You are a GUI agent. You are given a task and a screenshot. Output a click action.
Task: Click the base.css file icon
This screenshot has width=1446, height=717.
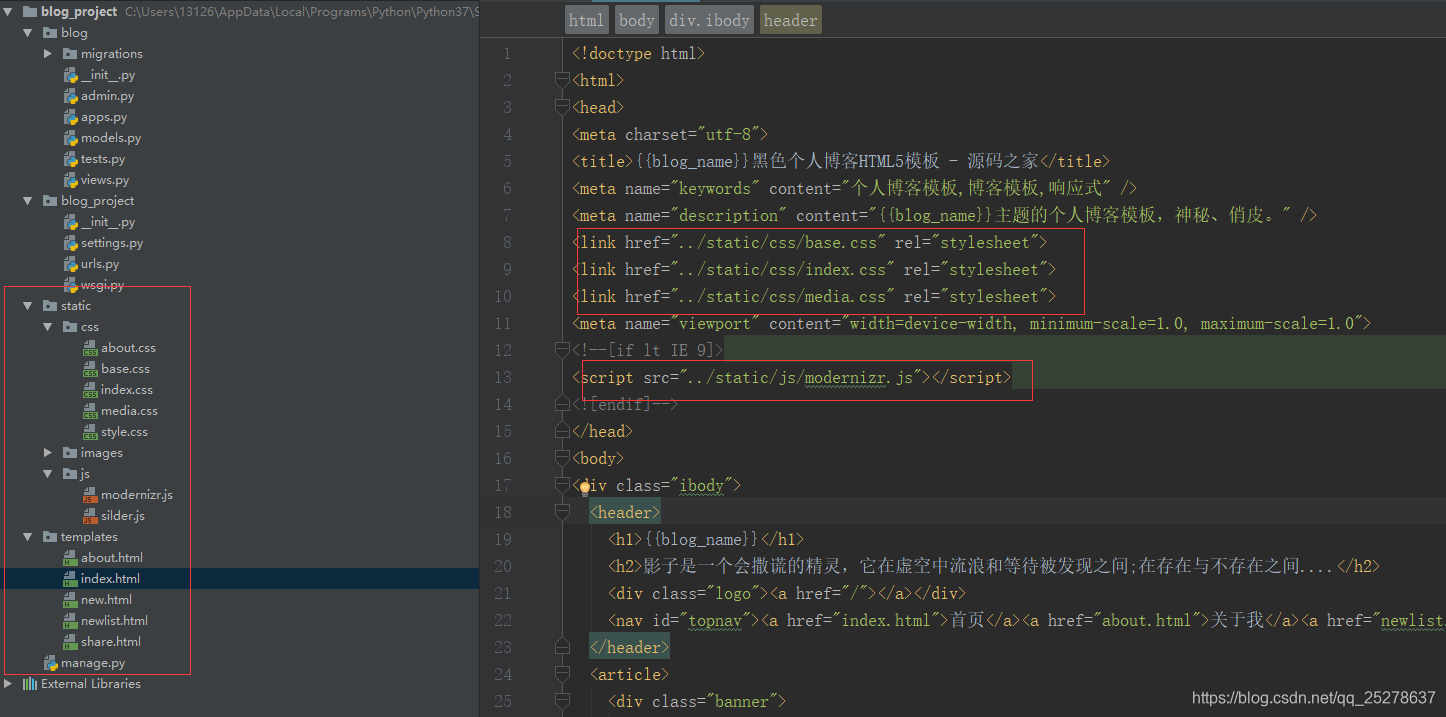pos(90,369)
